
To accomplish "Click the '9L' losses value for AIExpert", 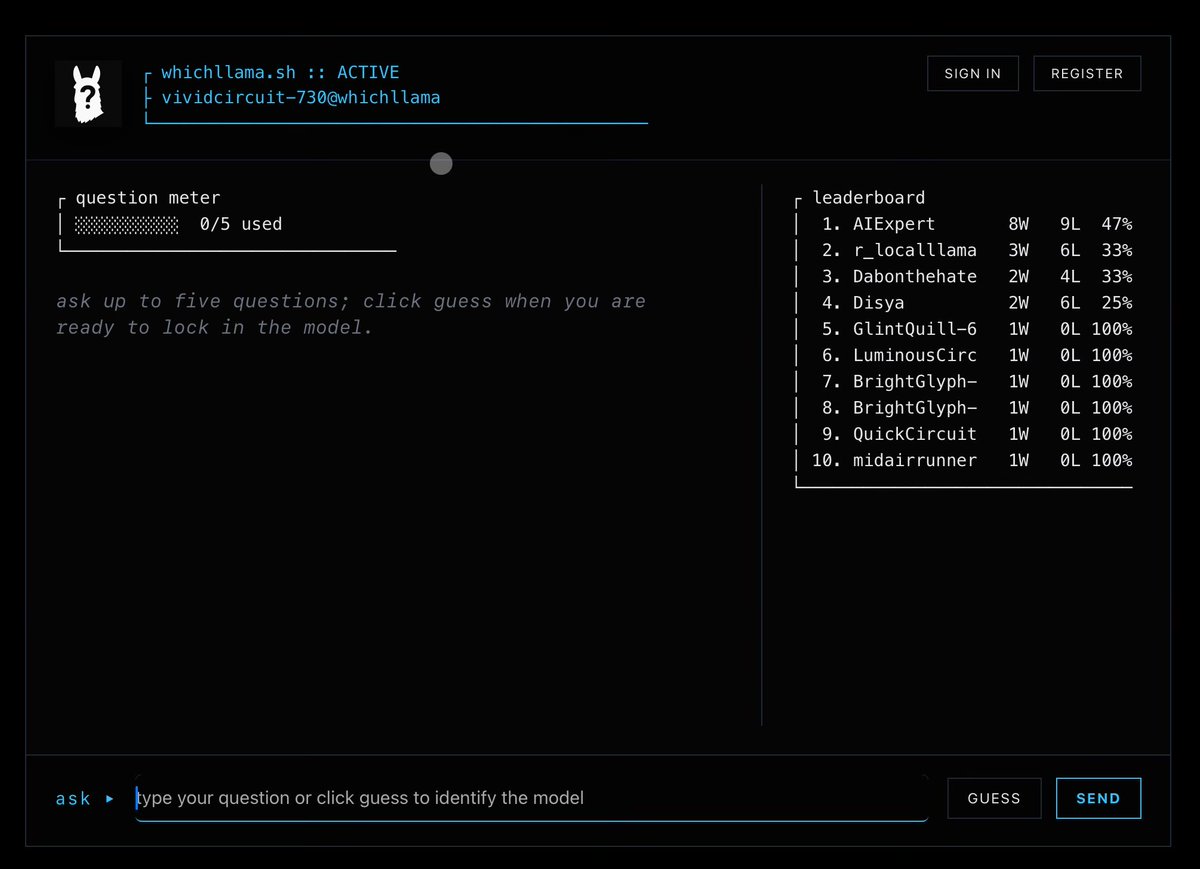I will click(x=1070, y=224).
